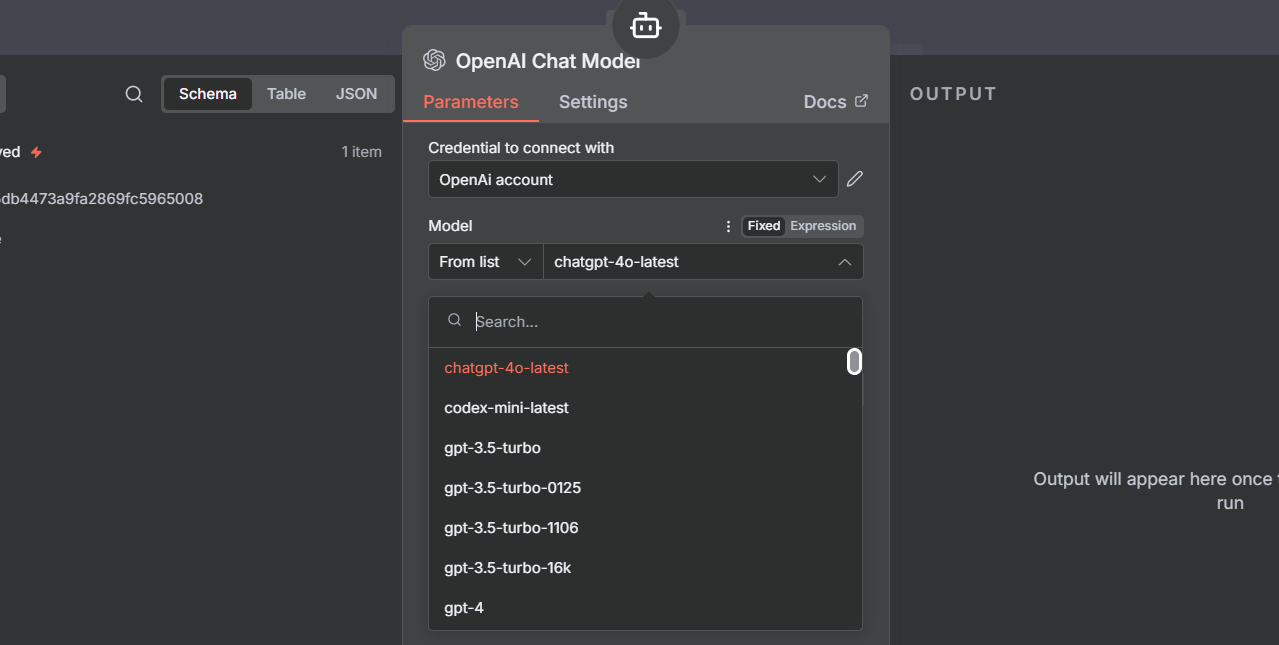The height and width of the screenshot is (645, 1279).
Task: Click the lightning bolt icon in the left panel
Action: 36,151
